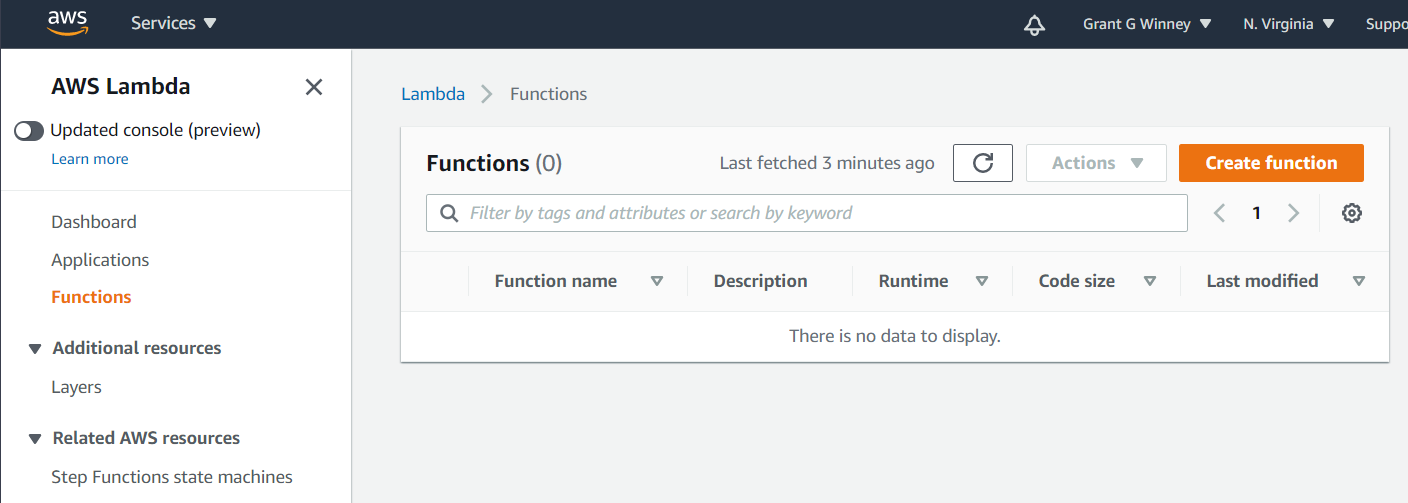1408x503 pixels.
Task: Click the Function name column header
Action: click(556, 281)
